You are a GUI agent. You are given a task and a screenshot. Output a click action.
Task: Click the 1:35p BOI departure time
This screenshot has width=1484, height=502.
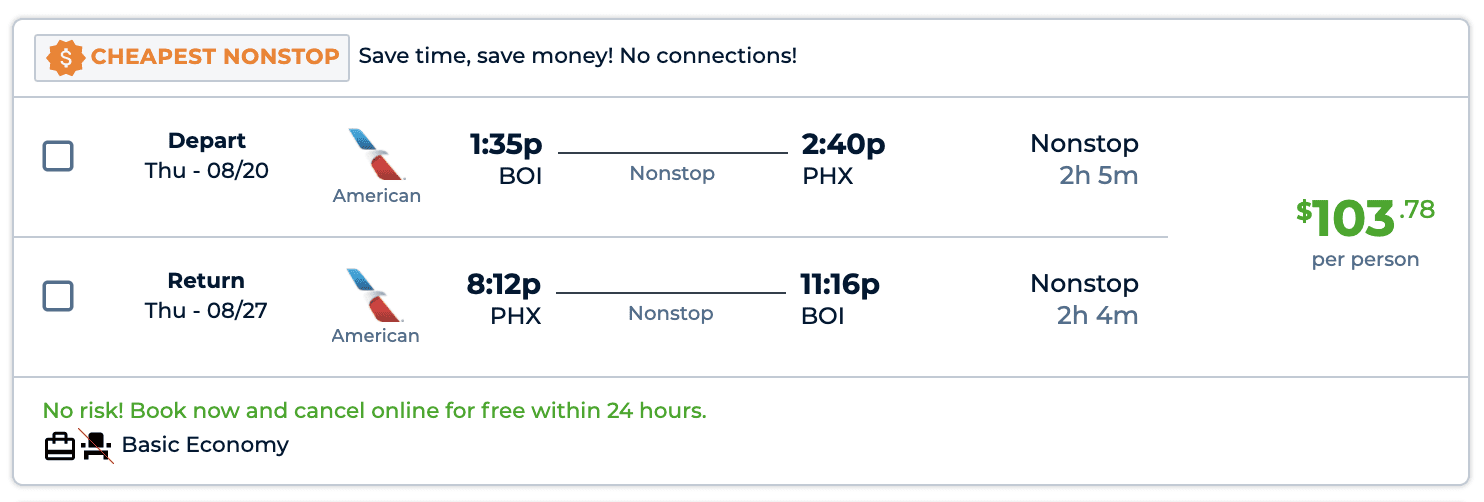pos(506,160)
